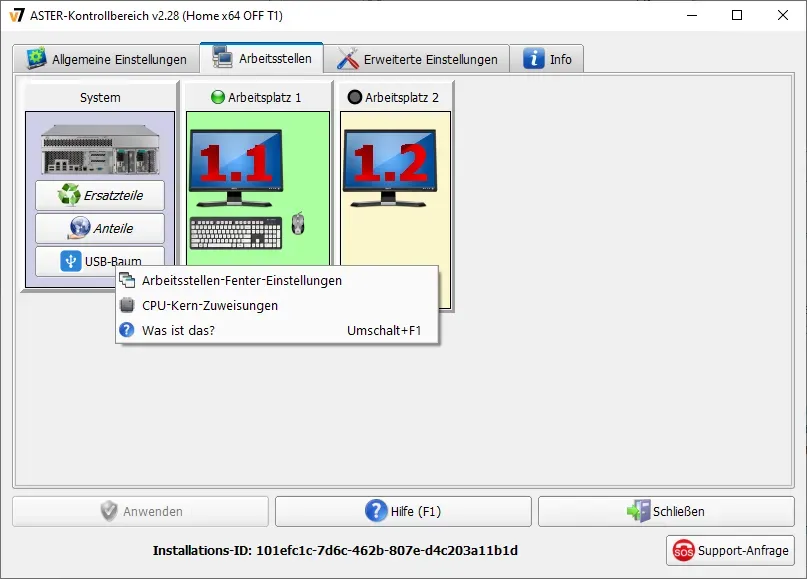807x579 pixels.
Task: Select the keyboard icon in Arbeitsplatz 1
Action: point(236,232)
